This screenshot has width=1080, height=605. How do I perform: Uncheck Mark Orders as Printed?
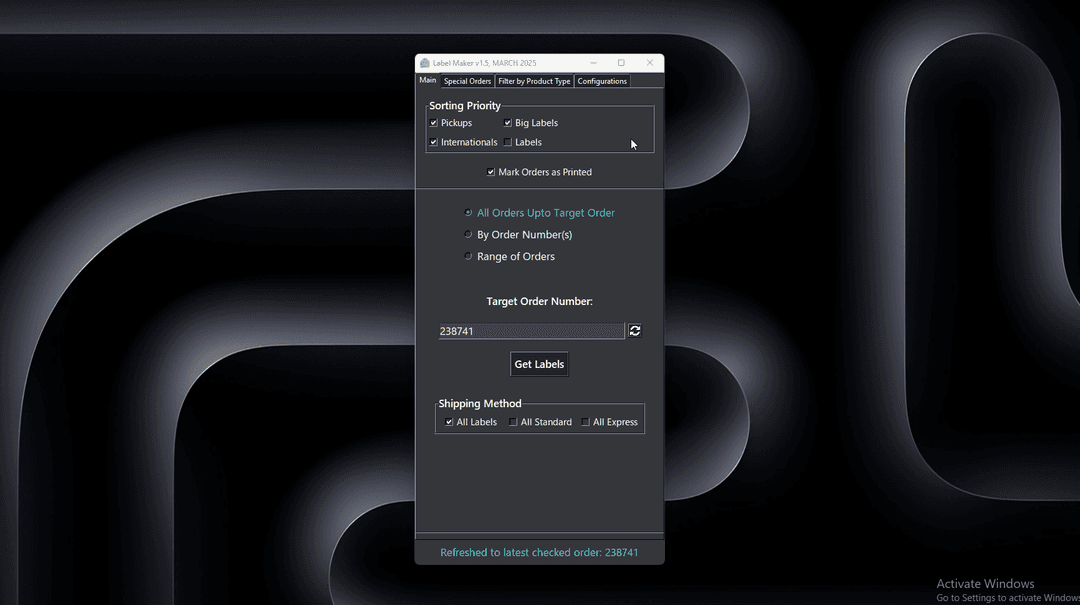[x=491, y=172]
